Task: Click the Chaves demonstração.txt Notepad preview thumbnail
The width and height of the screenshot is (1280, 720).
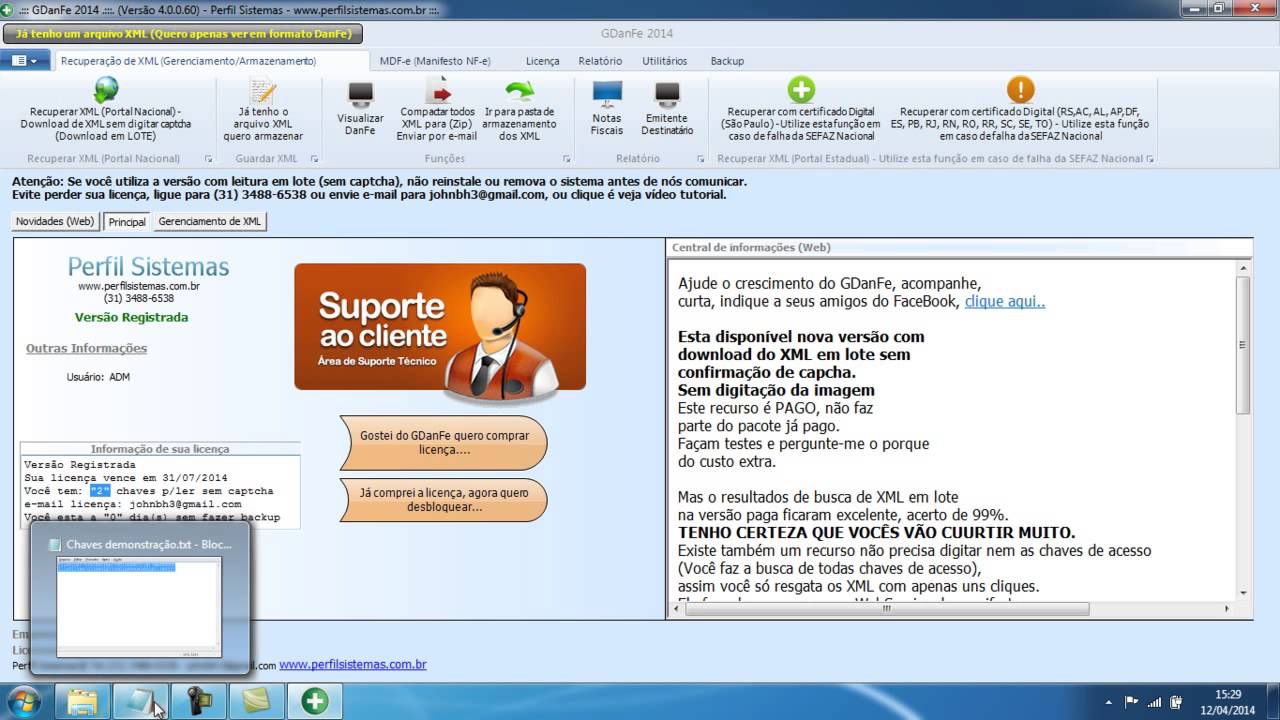Action: (139, 607)
